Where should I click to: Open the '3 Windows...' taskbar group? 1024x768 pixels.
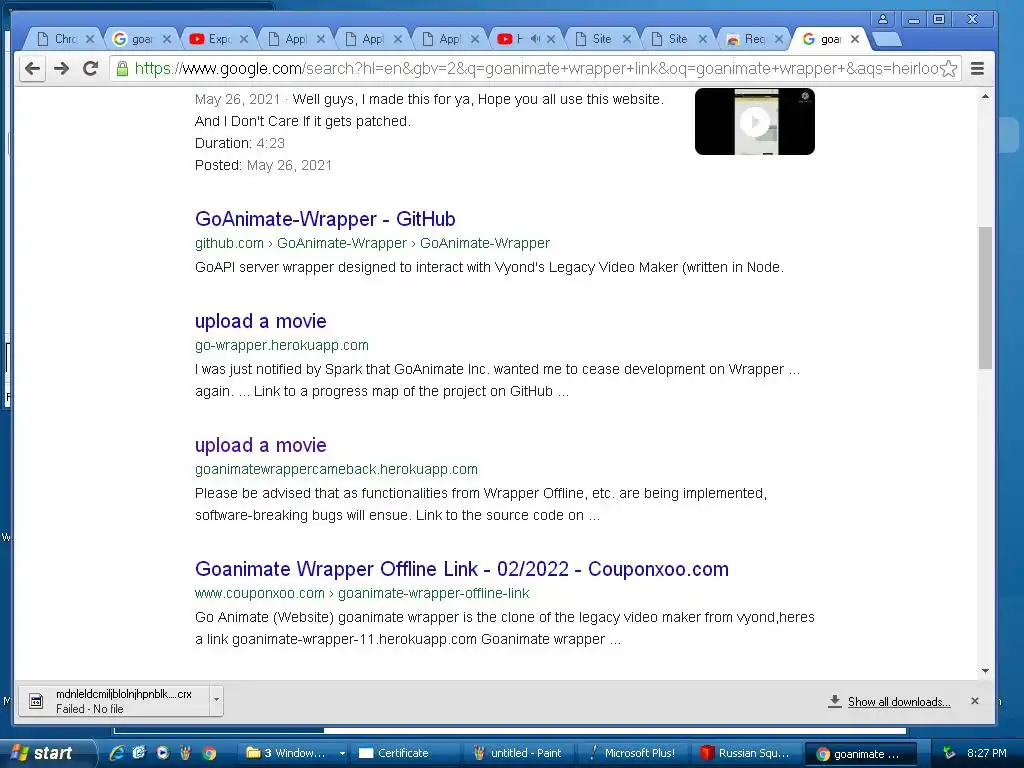click(x=295, y=753)
